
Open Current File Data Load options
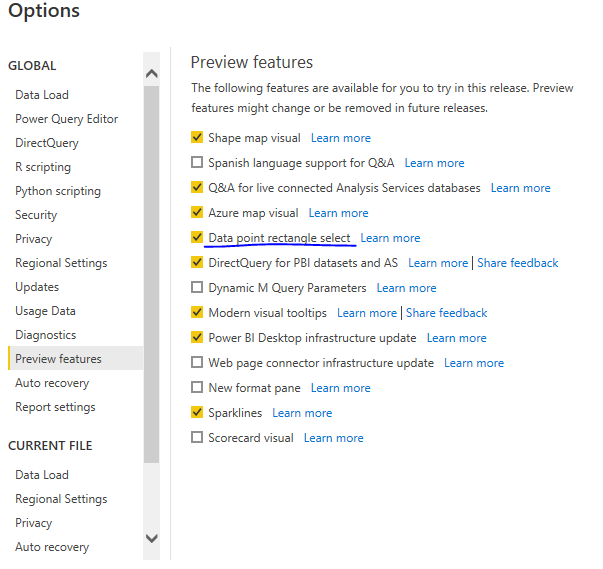click(x=42, y=475)
